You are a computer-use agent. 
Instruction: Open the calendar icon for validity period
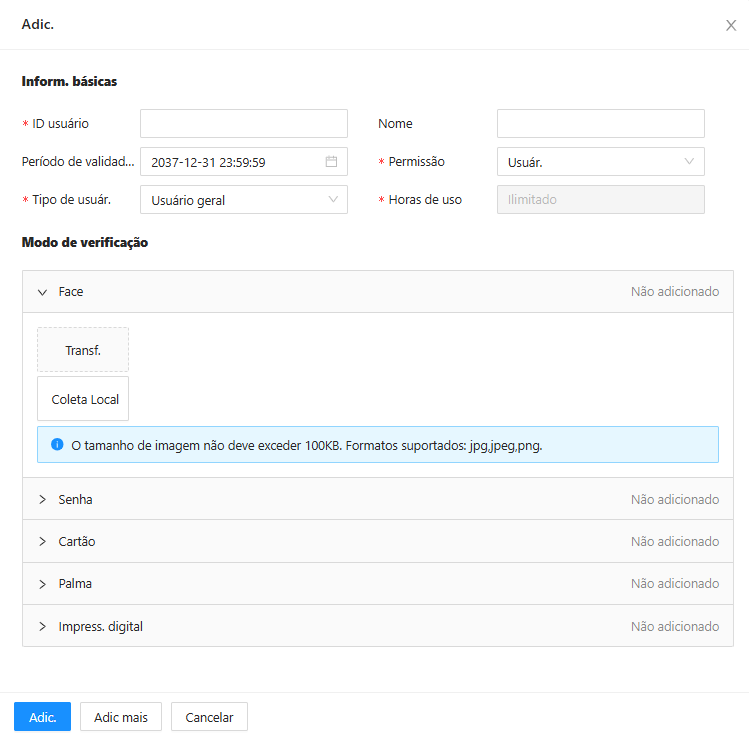click(x=331, y=161)
